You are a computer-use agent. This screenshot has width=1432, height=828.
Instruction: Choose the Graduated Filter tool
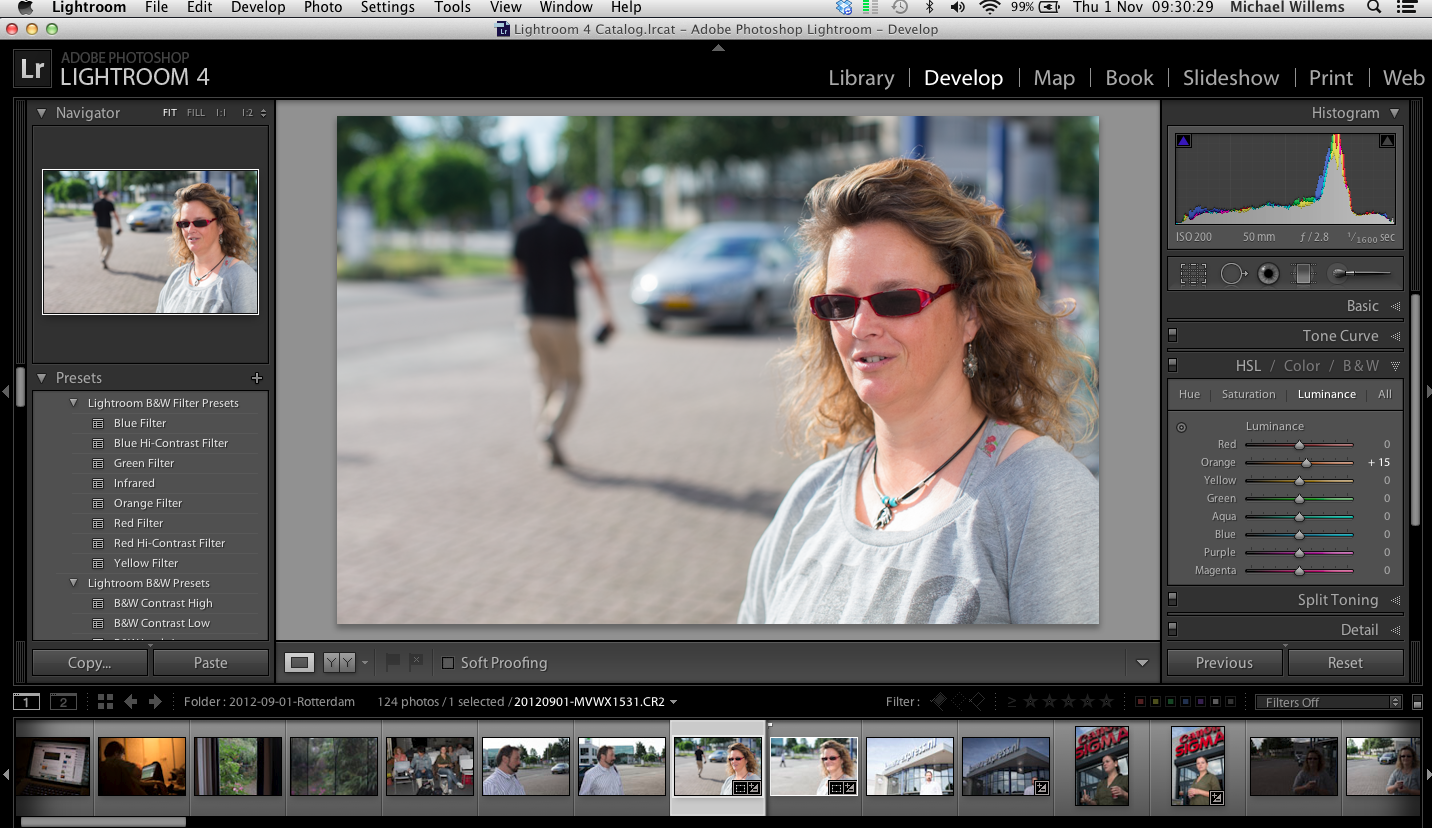click(x=1302, y=274)
